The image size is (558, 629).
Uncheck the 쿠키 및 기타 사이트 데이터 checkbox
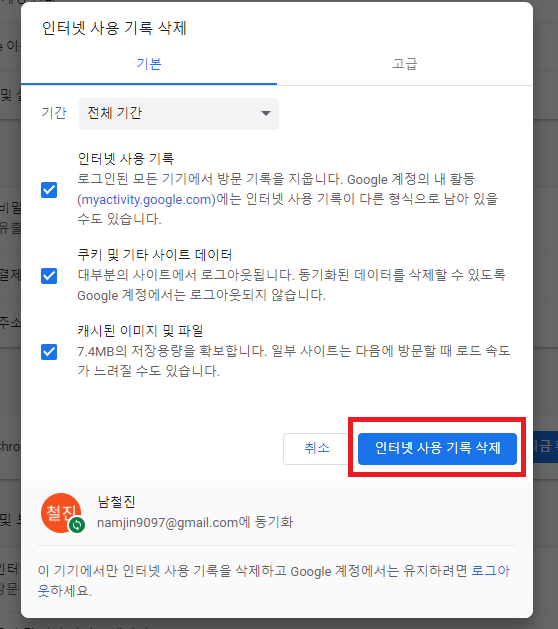(x=49, y=276)
